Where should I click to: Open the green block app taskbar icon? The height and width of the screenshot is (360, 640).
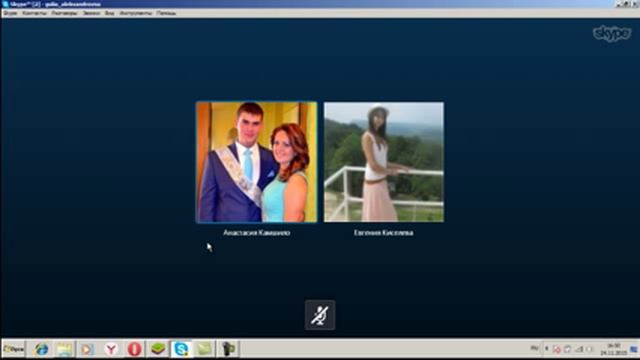coord(158,349)
